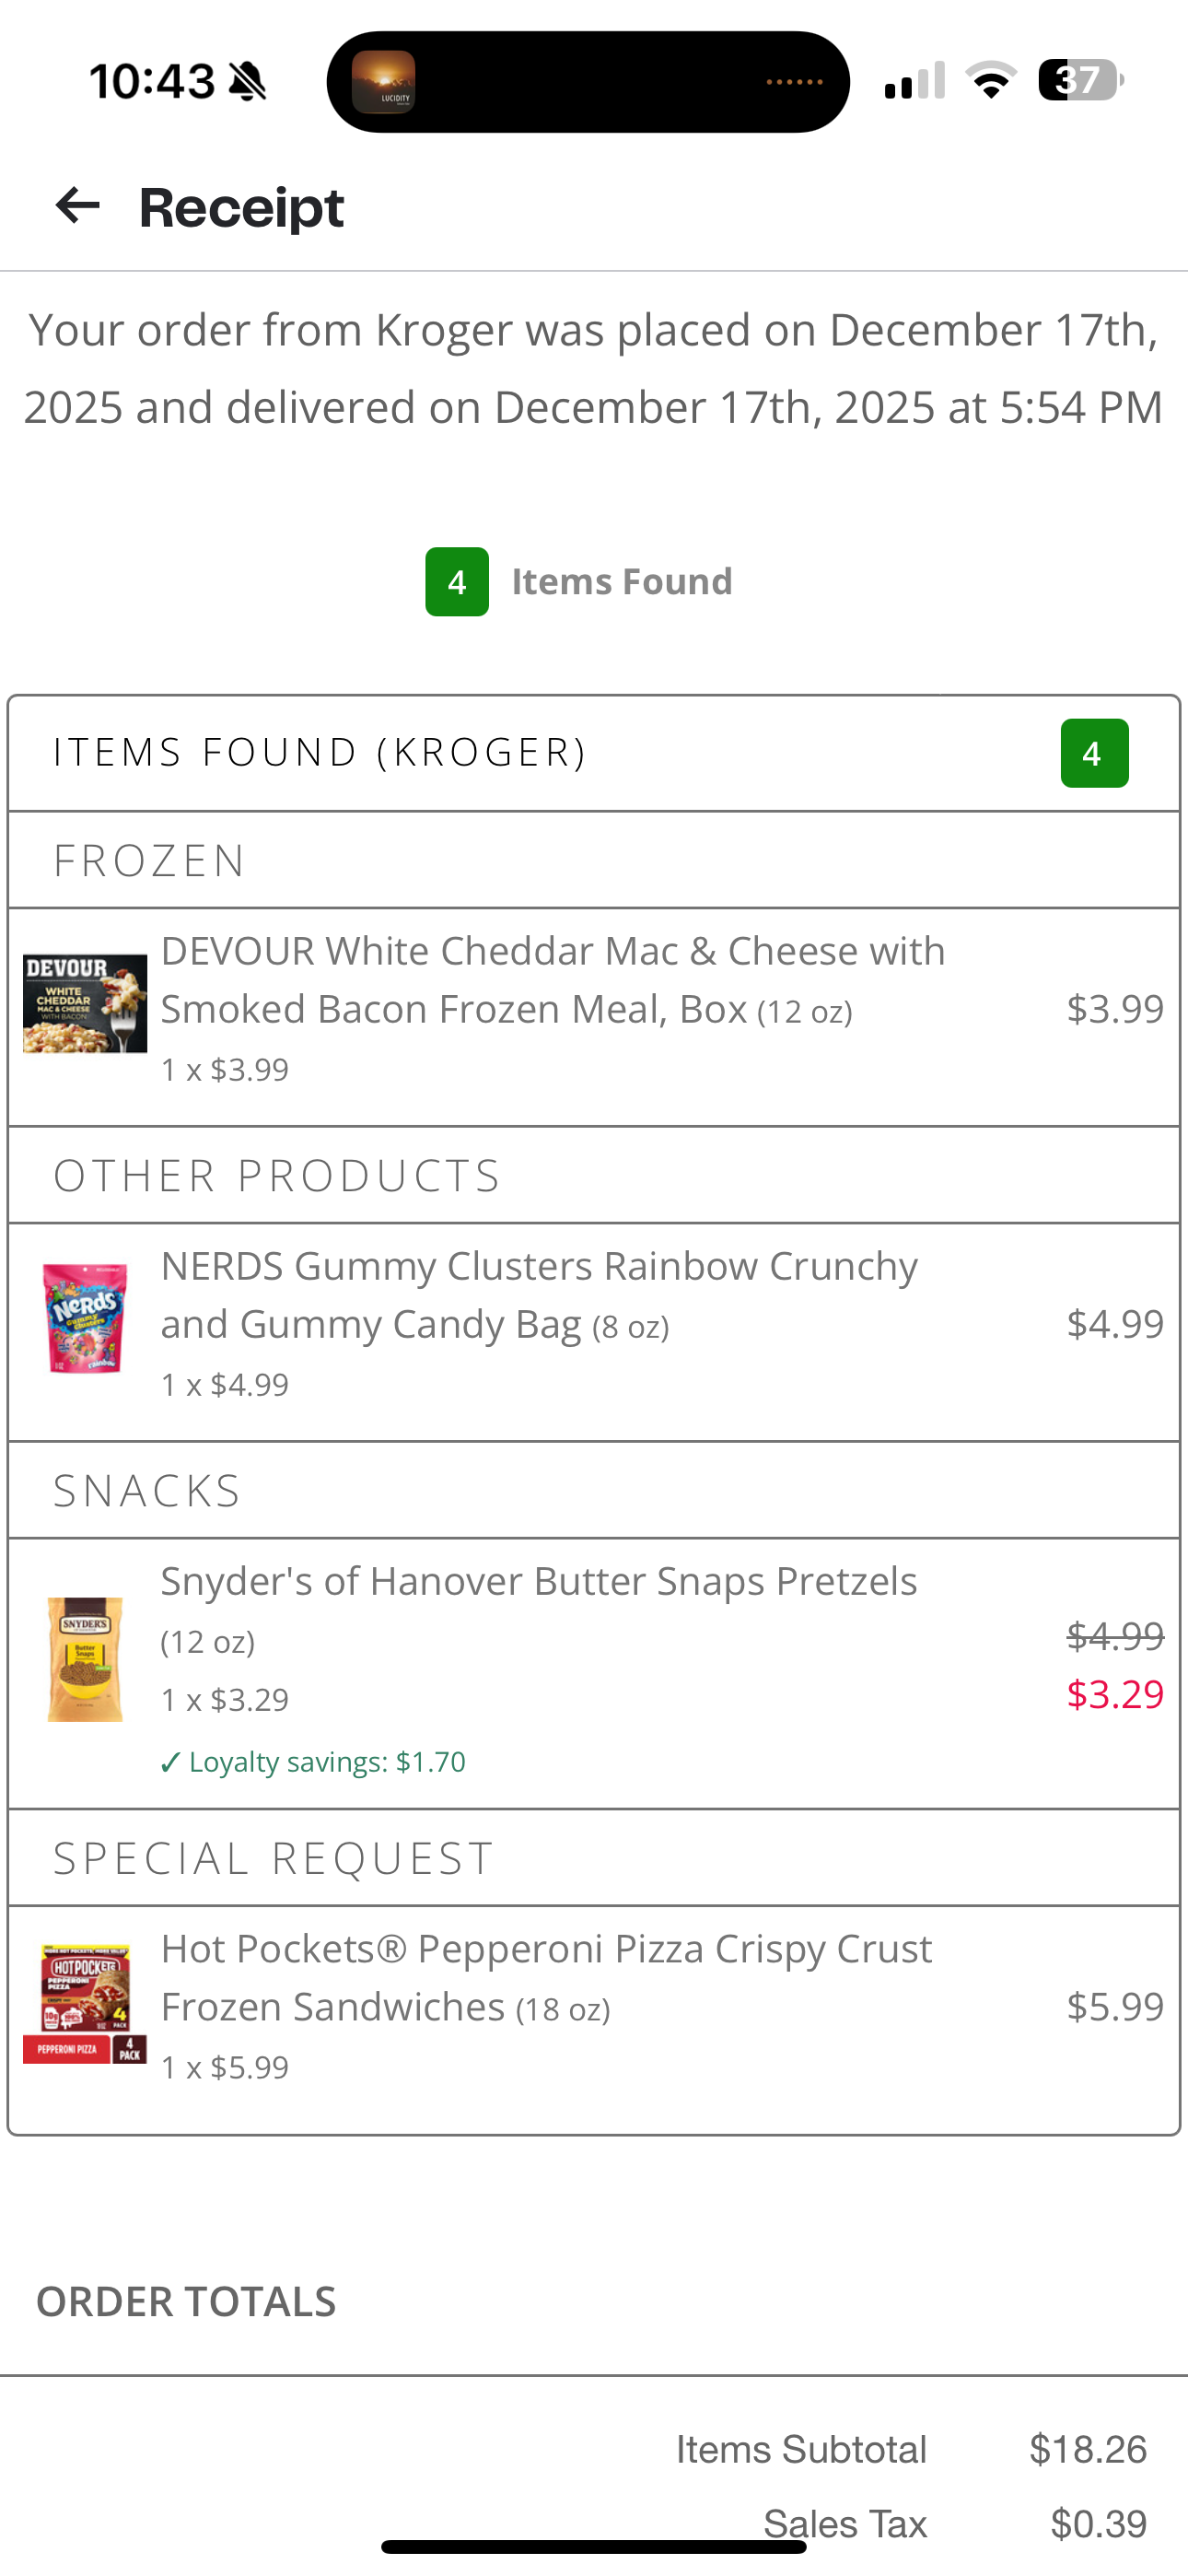Tap the silent mode bell icon
Image resolution: width=1188 pixels, height=2576 pixels.
(247, 81)
